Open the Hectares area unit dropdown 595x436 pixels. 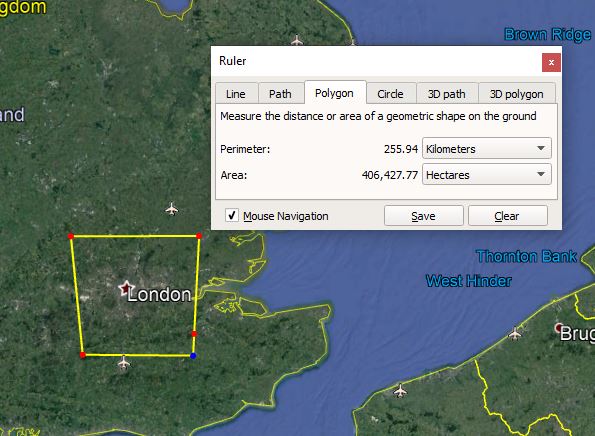[486, 175]
